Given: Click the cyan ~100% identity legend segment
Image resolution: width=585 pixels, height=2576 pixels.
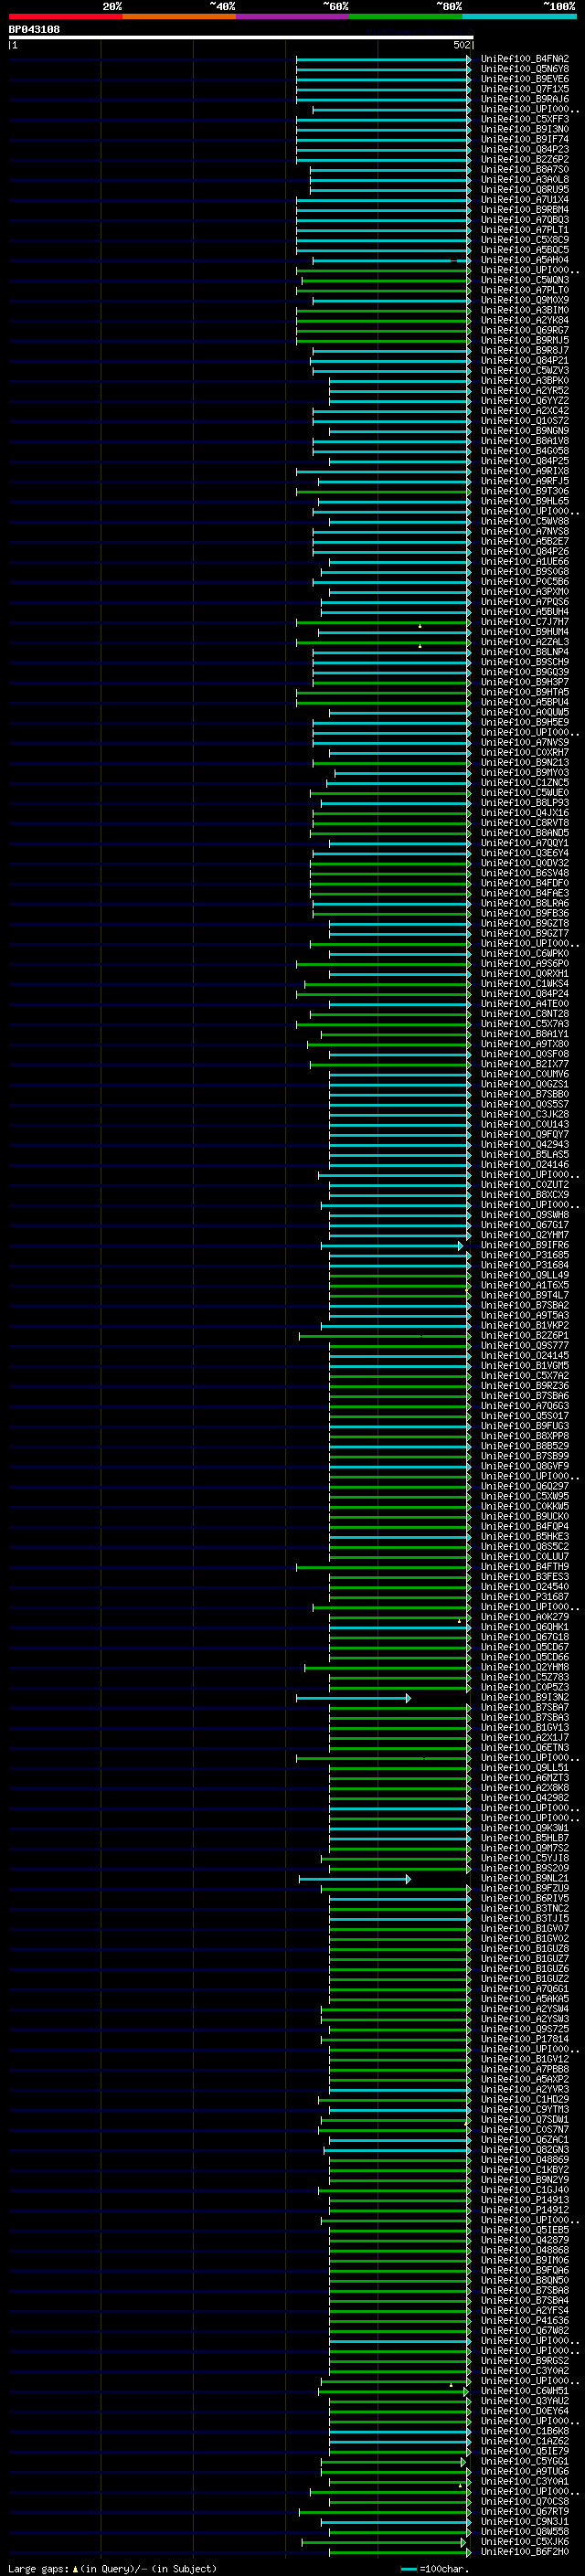Looking at the screenshot, I should pyautogui.click(x=520, y=16).
